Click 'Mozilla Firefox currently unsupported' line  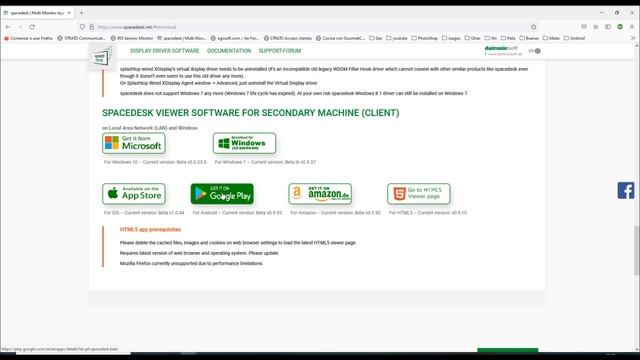click(191, 263)
